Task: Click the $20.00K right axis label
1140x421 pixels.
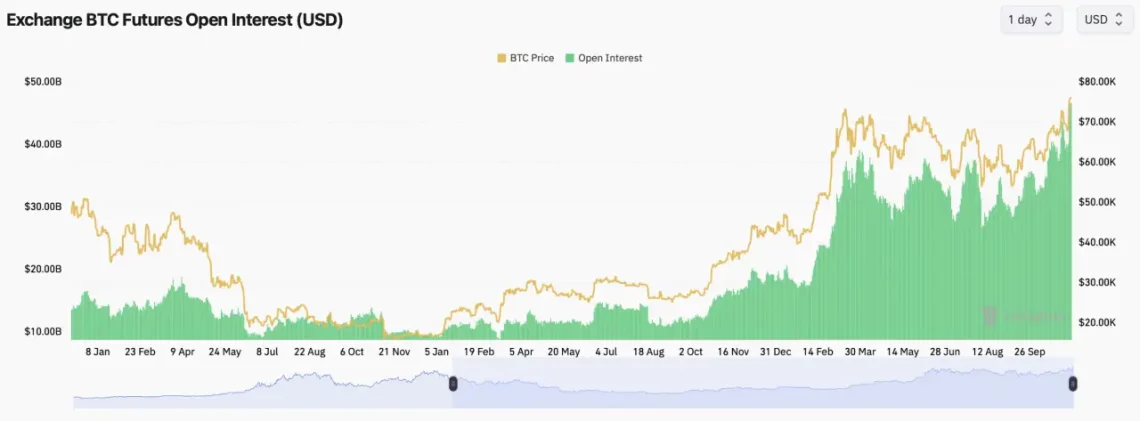Action: coord(1097,322)
